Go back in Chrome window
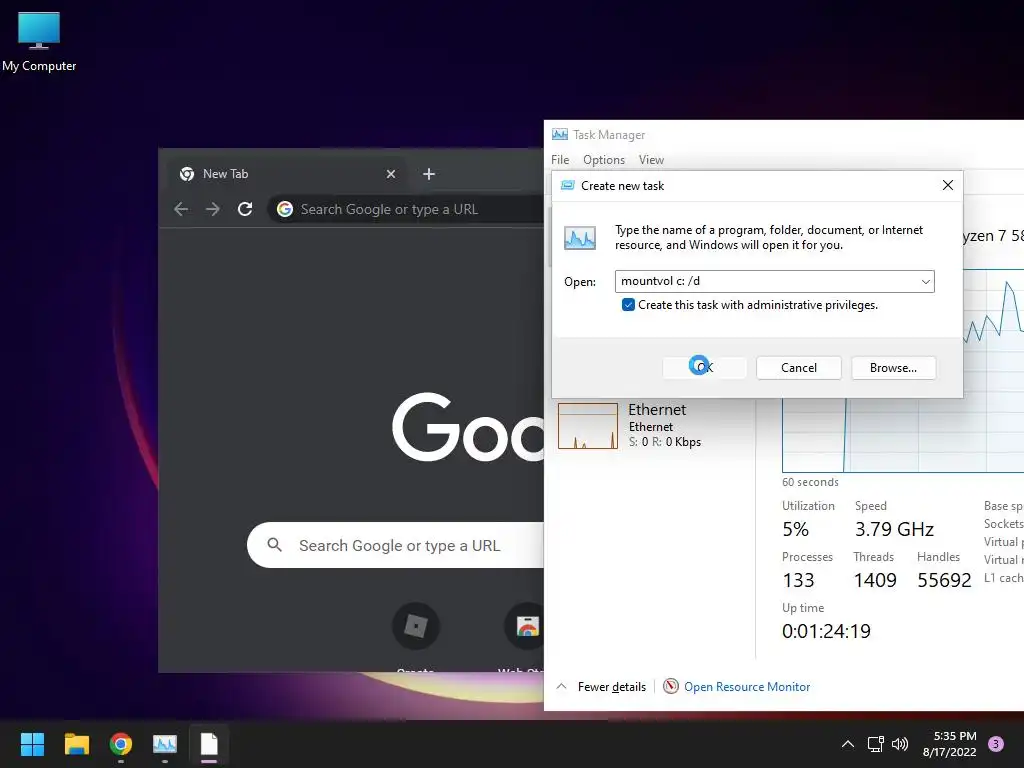The width and height of the screenshot is (1024, 768). pyautogui.click(x=181, y=209)
